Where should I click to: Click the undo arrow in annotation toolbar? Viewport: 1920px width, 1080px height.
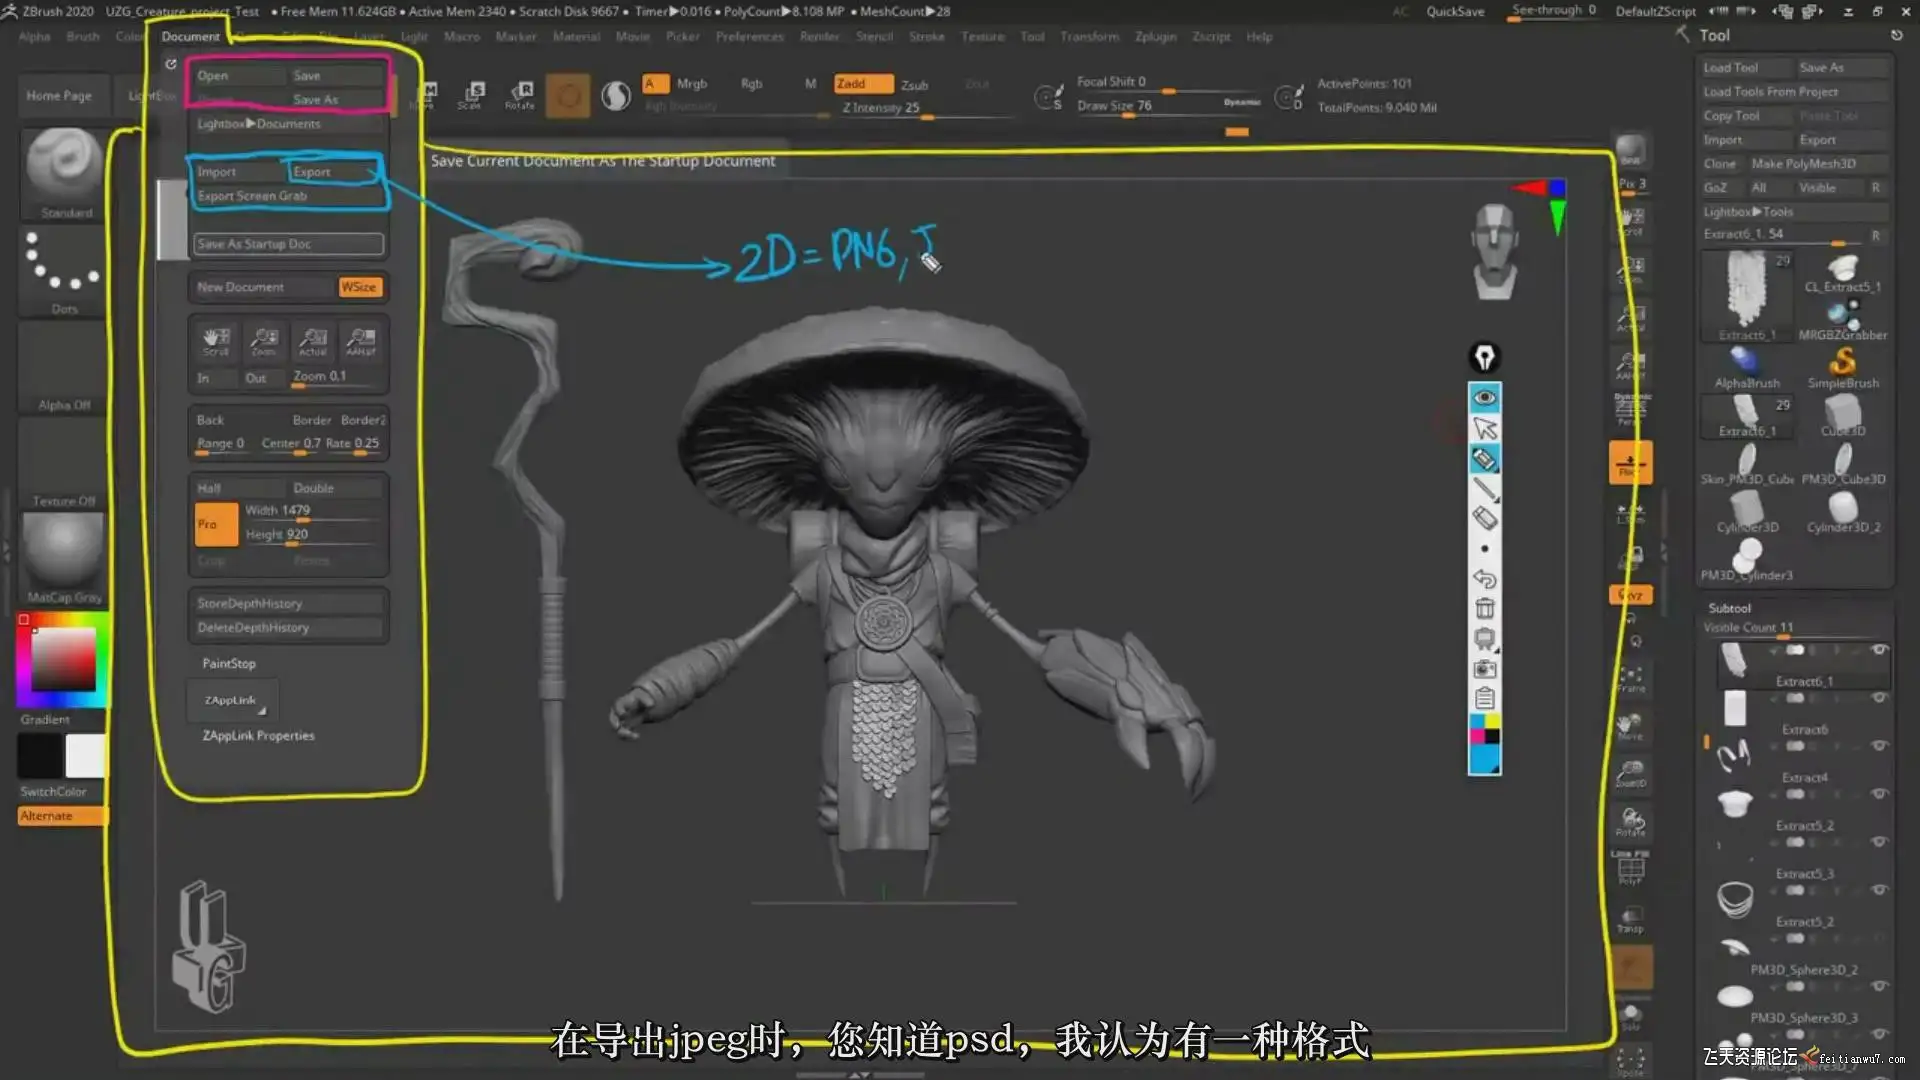pyautogui.click(x=1484, y=578)
